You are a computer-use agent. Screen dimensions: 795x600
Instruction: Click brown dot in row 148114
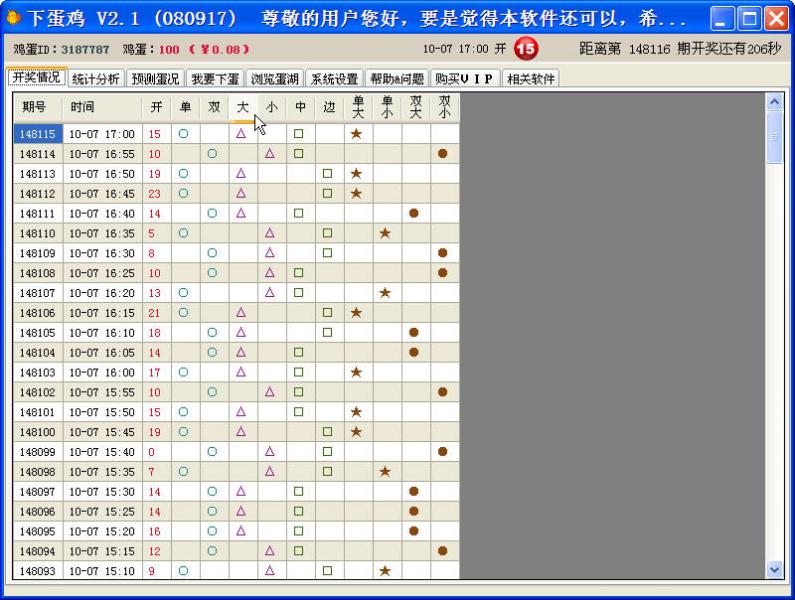[443, 153]
